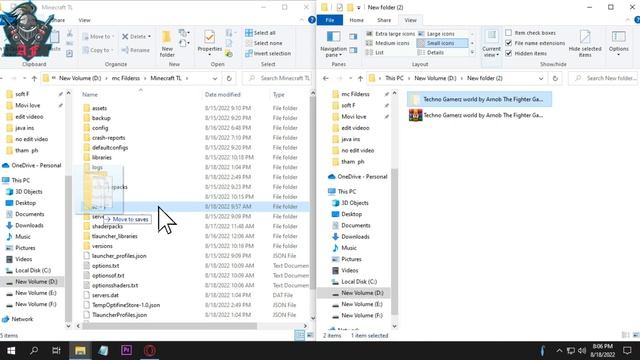Viewport: 640px width, 360px height.
Task: Choose the Small icons layout
Action: pos(442,43)
